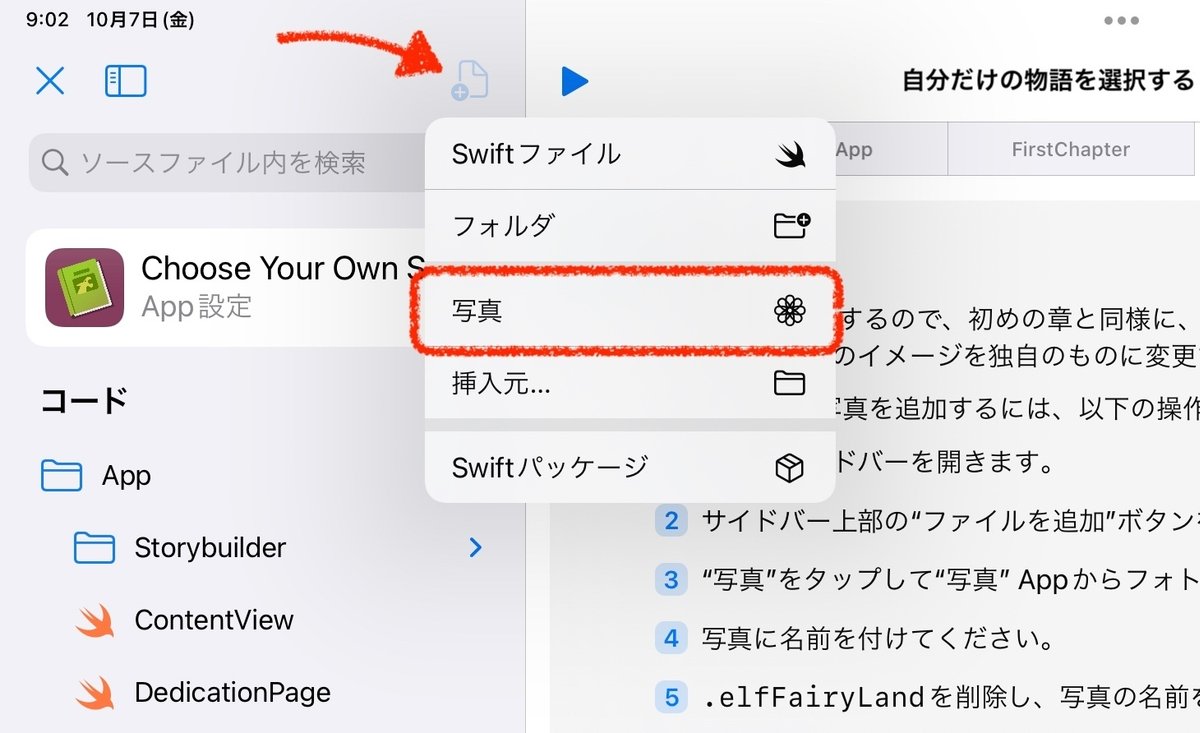Expand the Storybuilder folder chevron
Screen dimensions: 1200x733
476,547
